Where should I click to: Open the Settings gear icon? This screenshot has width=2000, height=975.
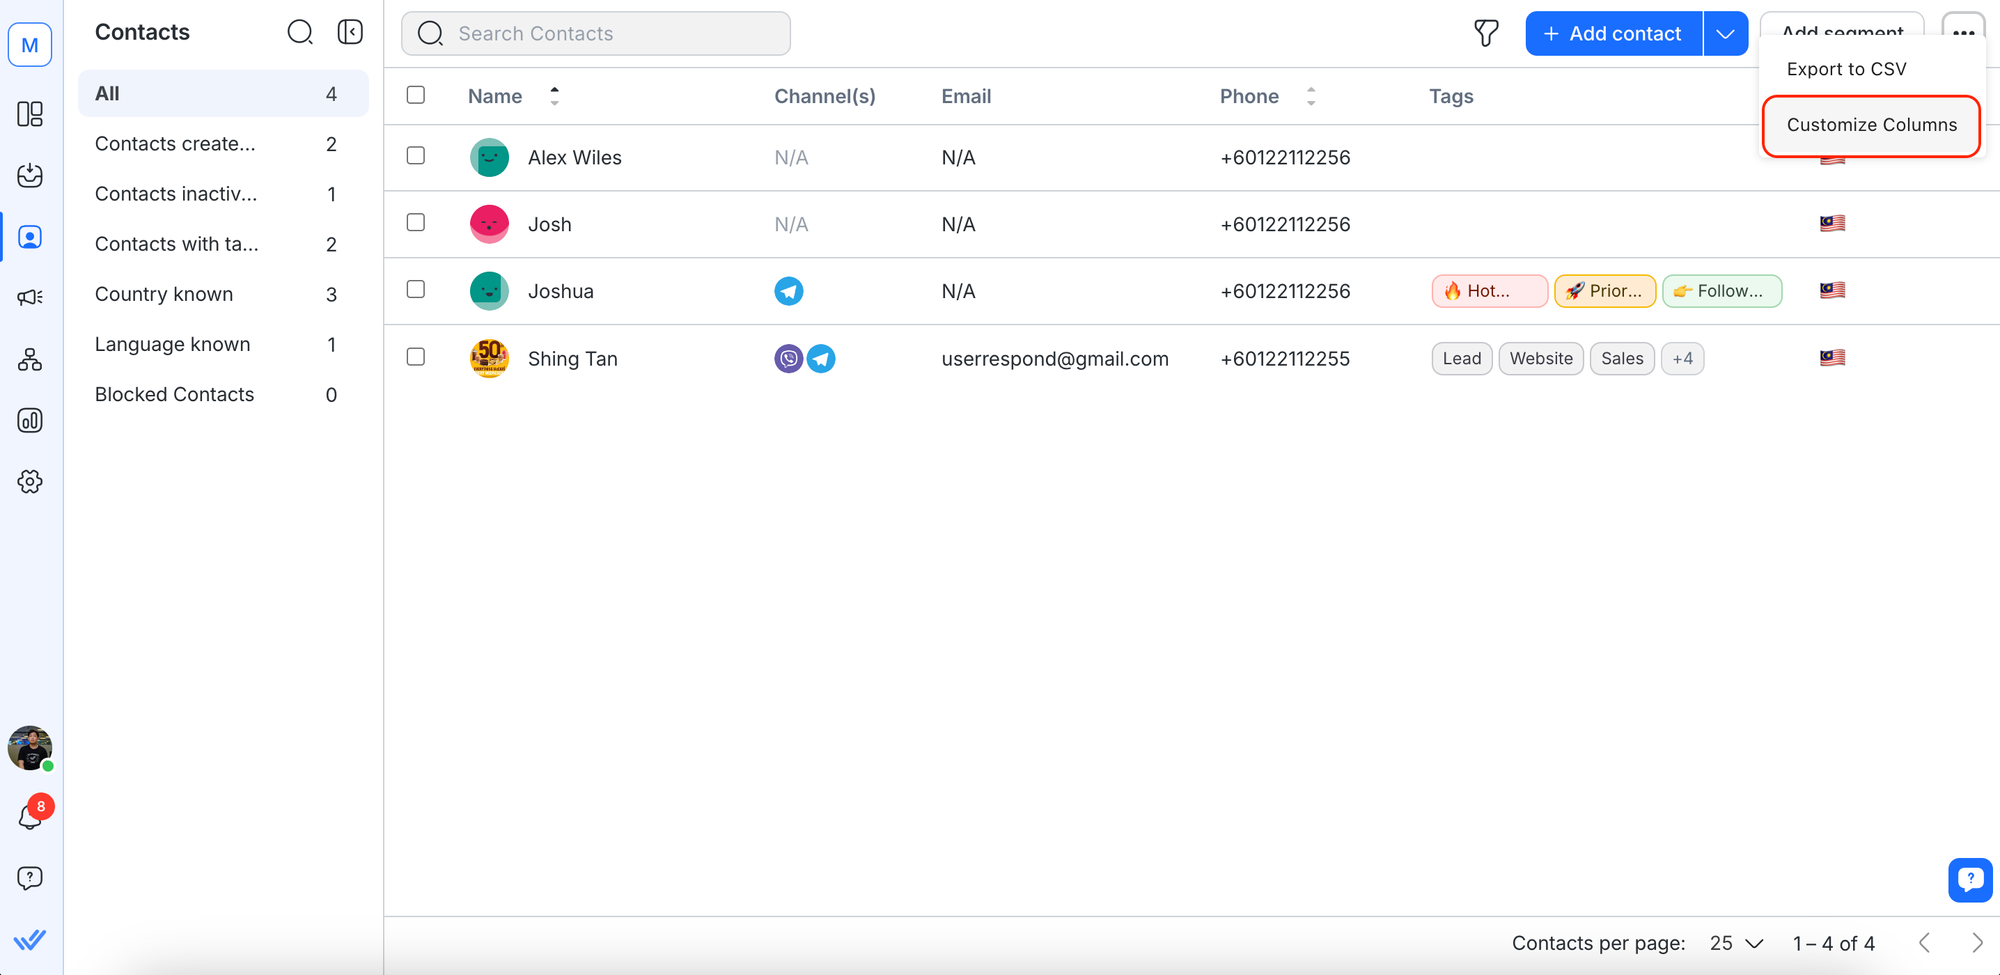(x=30, y=482)
